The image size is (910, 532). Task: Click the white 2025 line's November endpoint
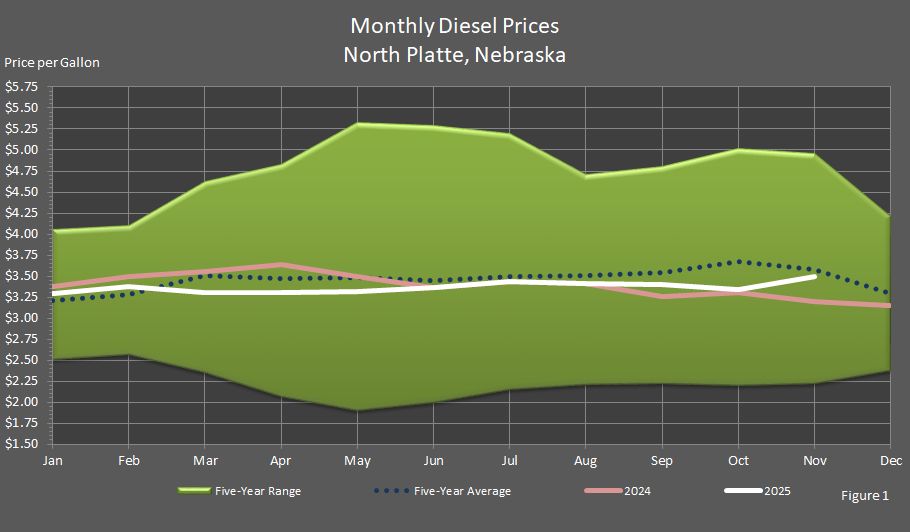pos(814,276)
